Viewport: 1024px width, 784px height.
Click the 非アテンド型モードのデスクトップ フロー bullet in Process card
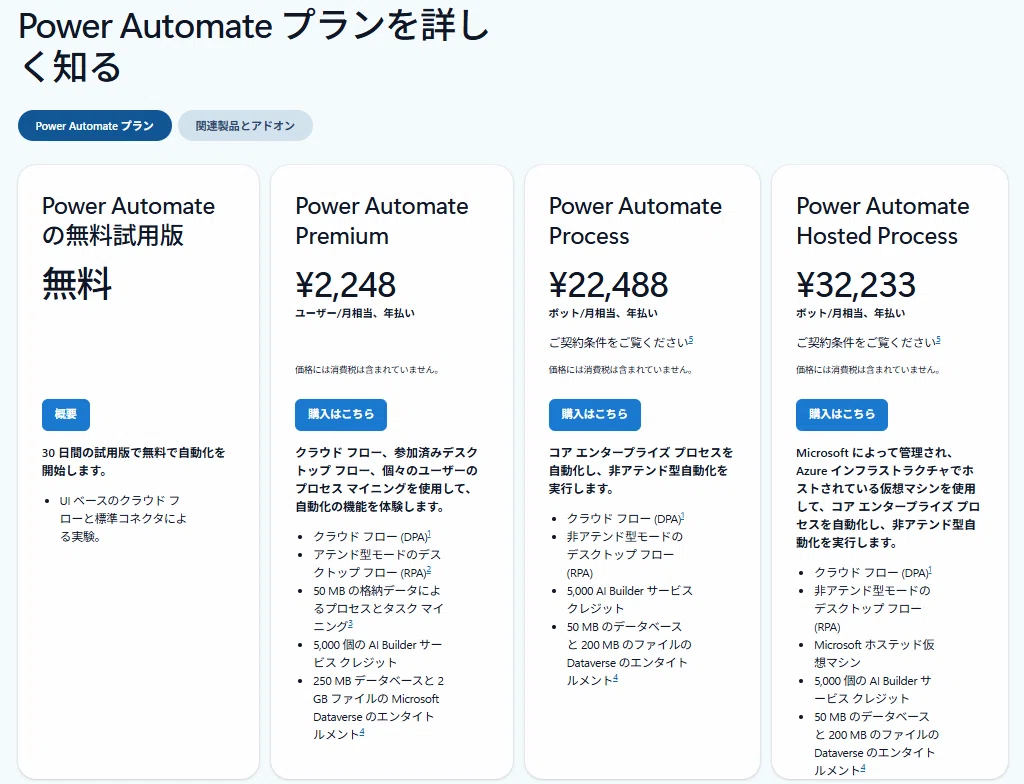tap(625, 555)
